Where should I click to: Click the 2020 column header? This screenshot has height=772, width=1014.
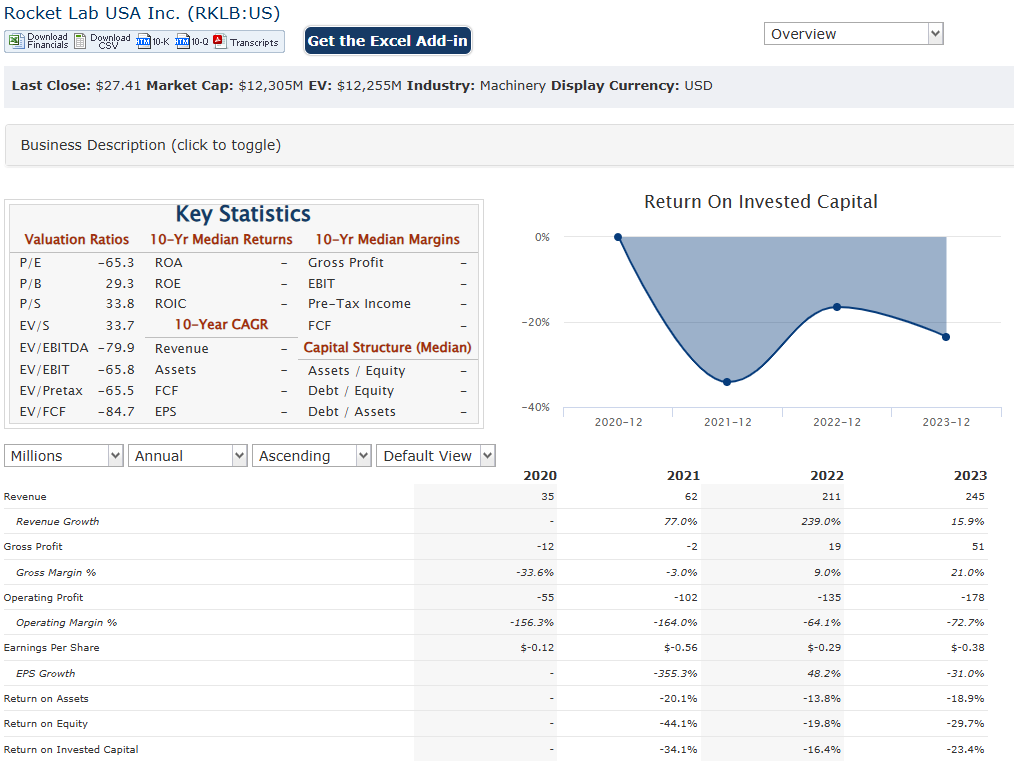pos(540,476)
